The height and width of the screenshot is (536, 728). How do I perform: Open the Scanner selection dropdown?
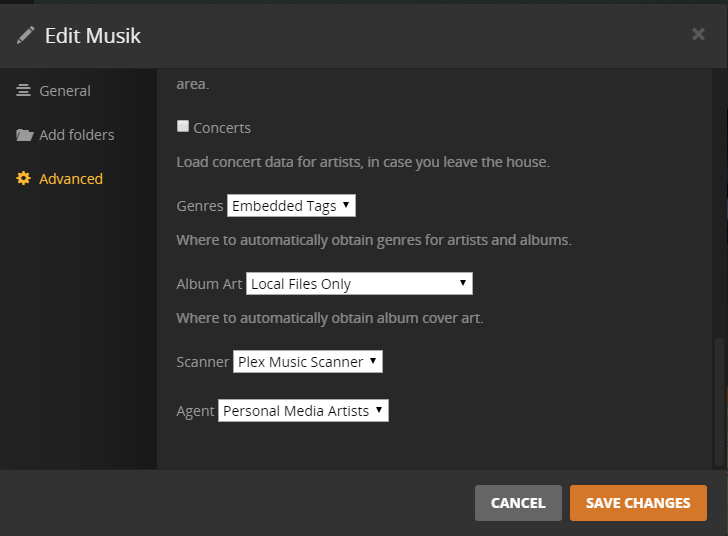(x=308, y=362)
